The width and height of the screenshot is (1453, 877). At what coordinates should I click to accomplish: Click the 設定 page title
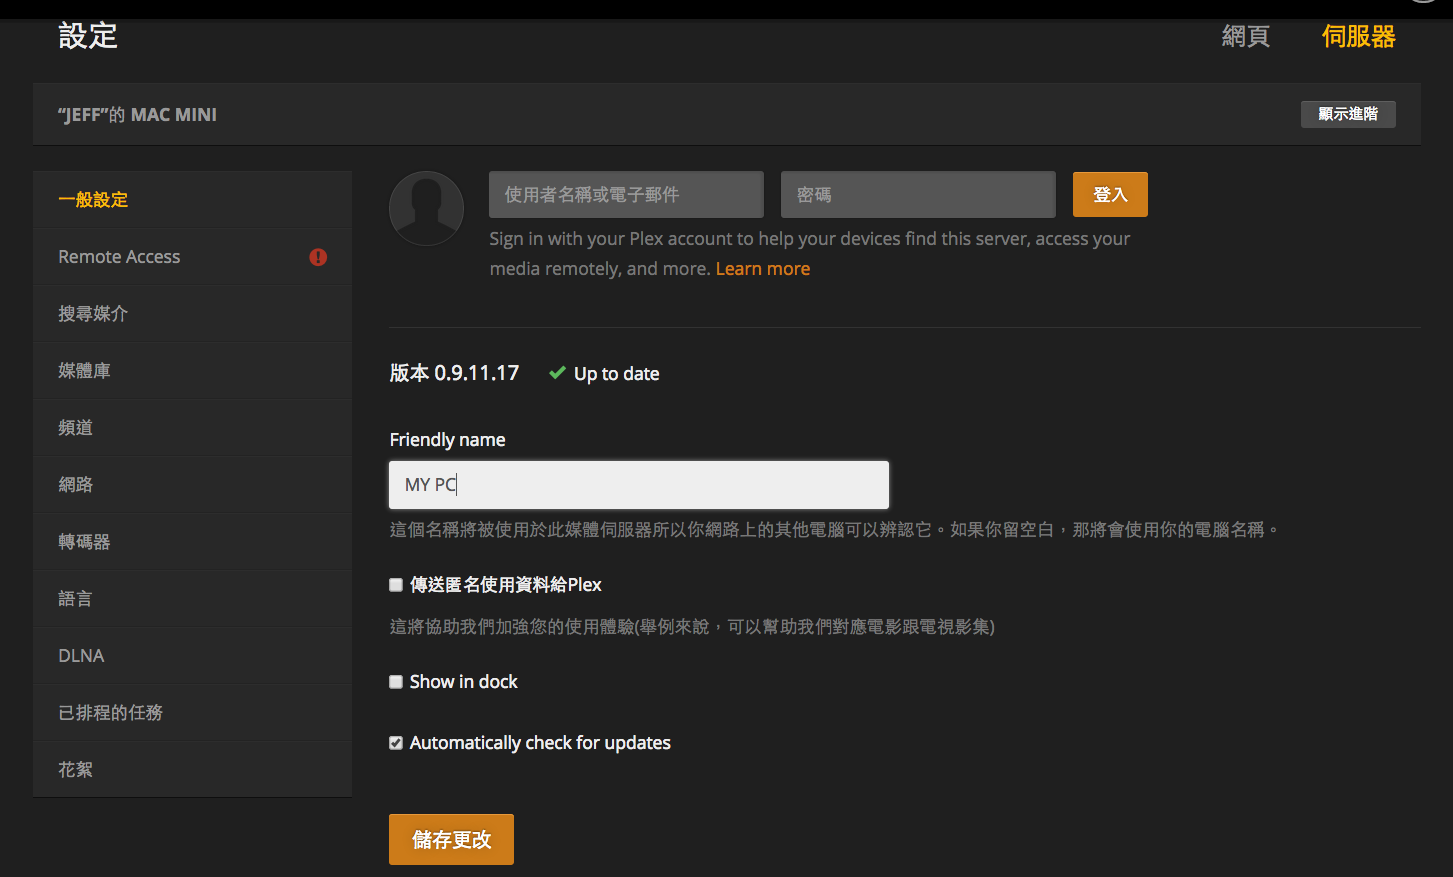pos(88,36)
